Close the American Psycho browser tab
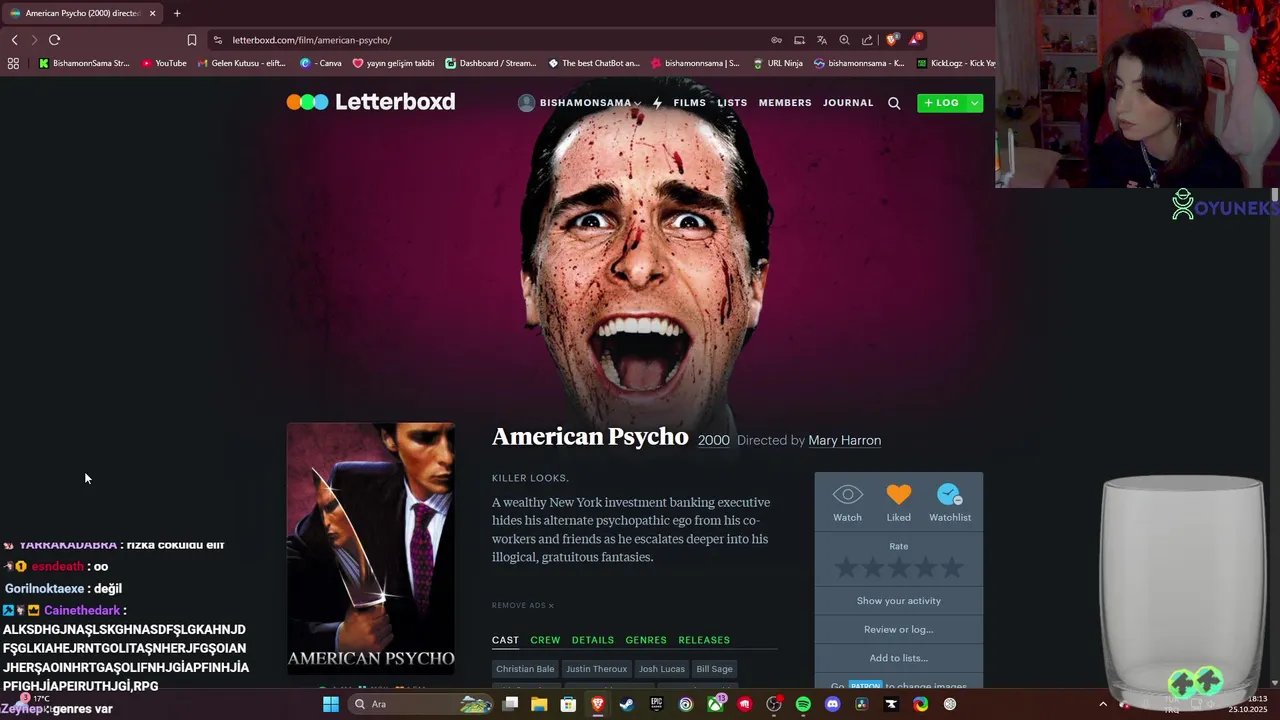Viewport: 1280px width, 720px height. pos(152,13)
